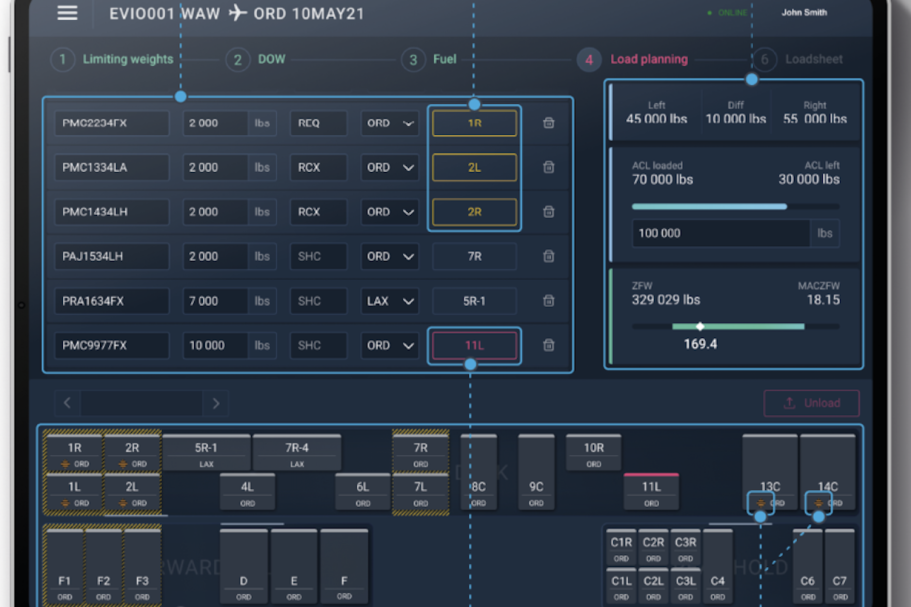Delete the PMC1334LA cargo row
Viewport: 911px width, 607px height.
click(x=548, y=168)
